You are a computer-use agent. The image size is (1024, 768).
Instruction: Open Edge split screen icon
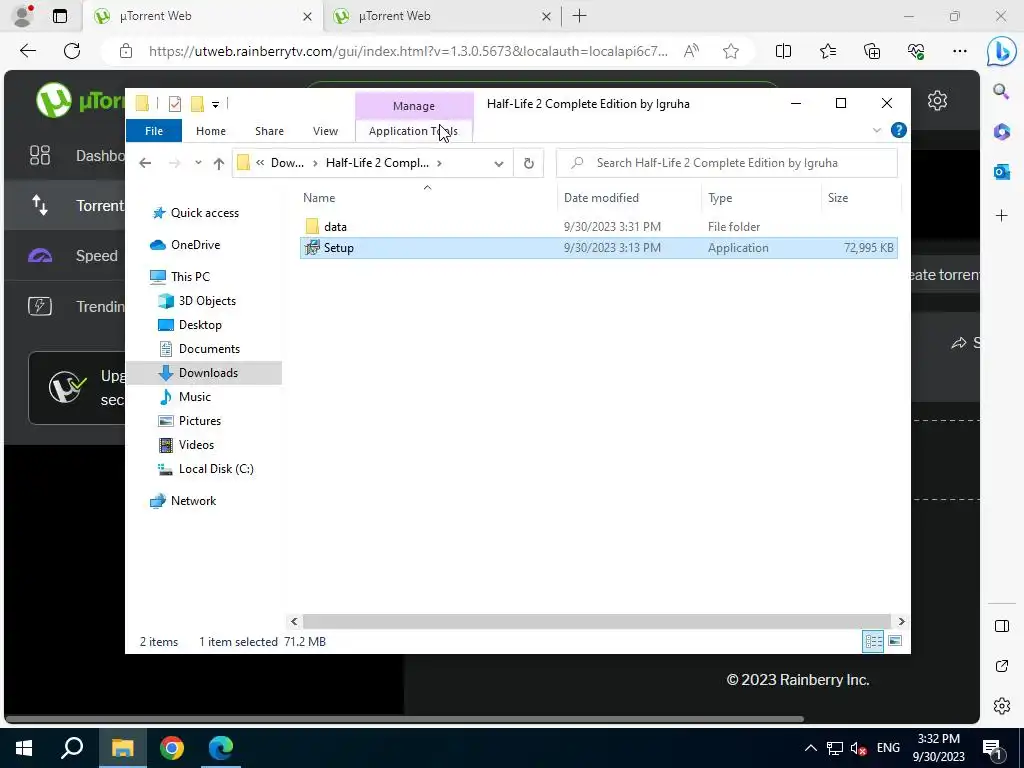tap(783, 51)
